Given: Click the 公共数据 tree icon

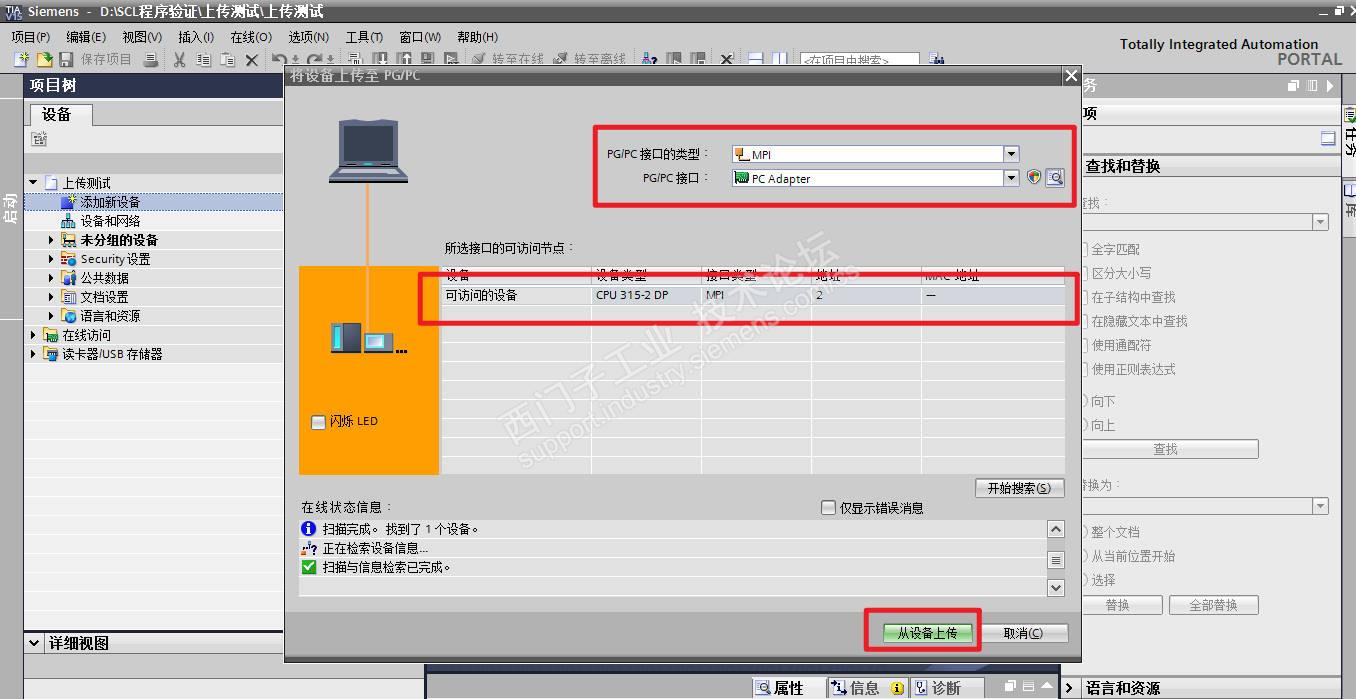Looking at the screenshot, I should (x=68, y=278).
